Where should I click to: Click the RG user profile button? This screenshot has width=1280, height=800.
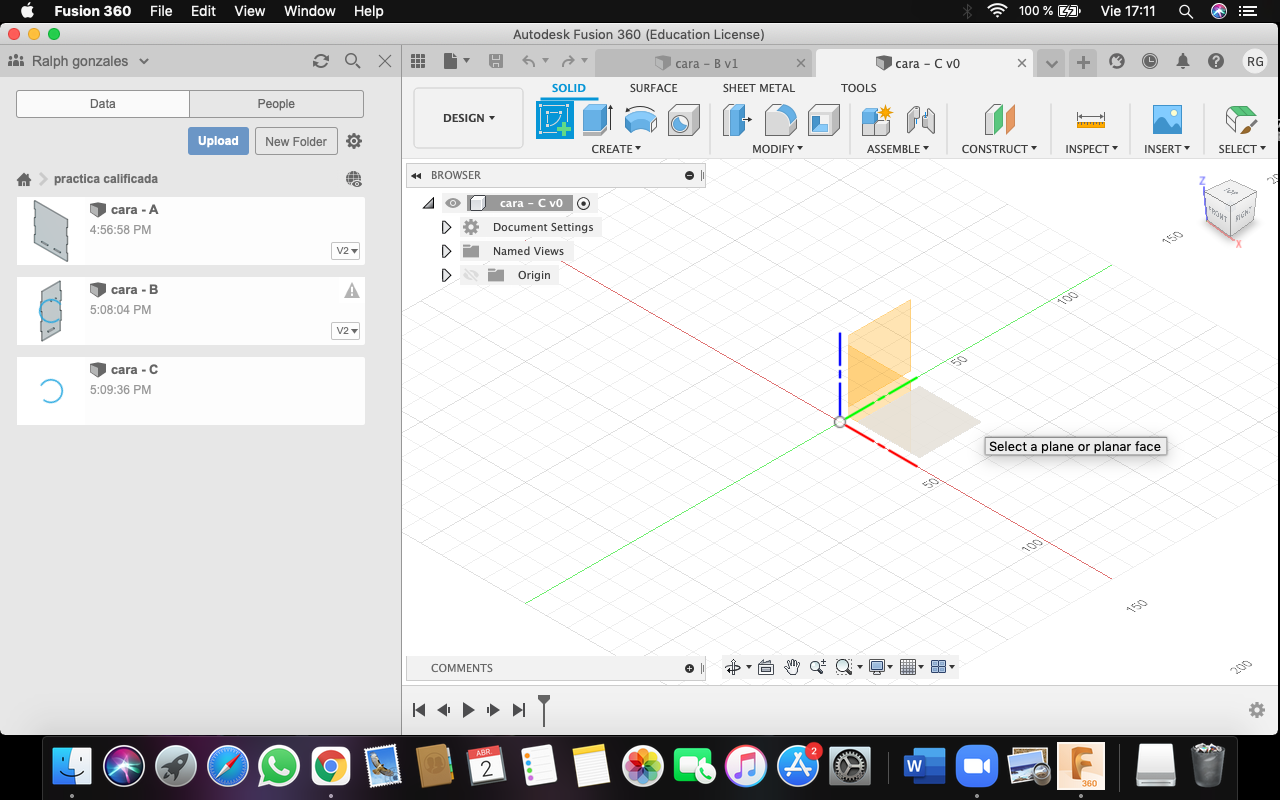pos(1255,61)
